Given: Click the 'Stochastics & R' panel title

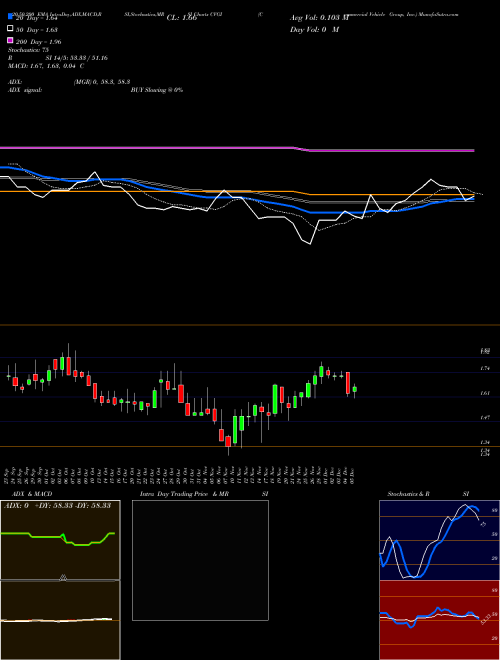Looking at the screenshot, I should coord(408,494).
